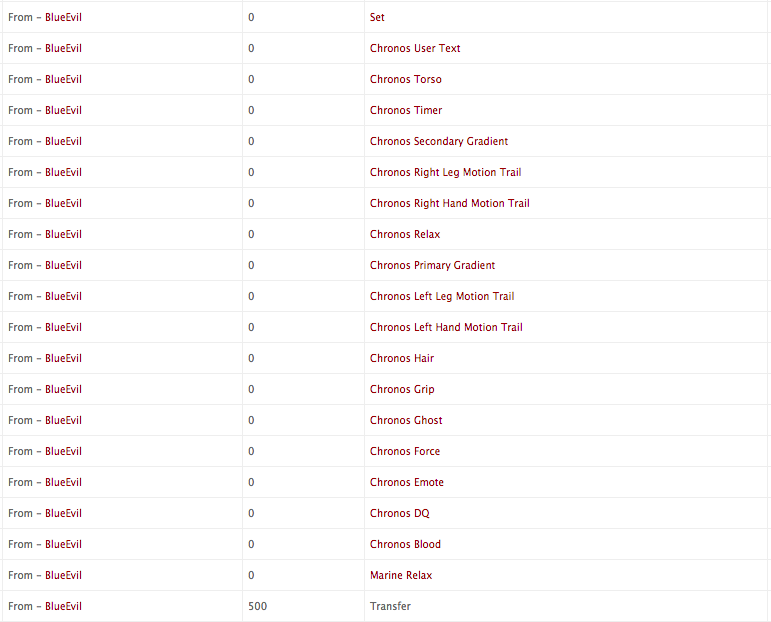Viewport: 771px width, 622px height.
Task: Select Chronos Right Leg Motion Trail link
Action: [445, 172]
